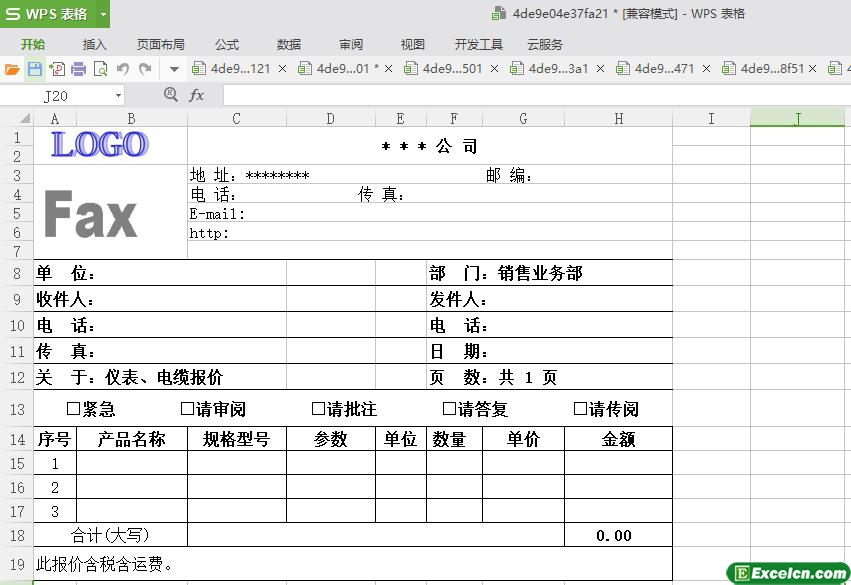Switch to the 4de9...3a1 document tab
Image resolution: width=851 pixels, height=585 pixels.
click(x=550, y=69)
